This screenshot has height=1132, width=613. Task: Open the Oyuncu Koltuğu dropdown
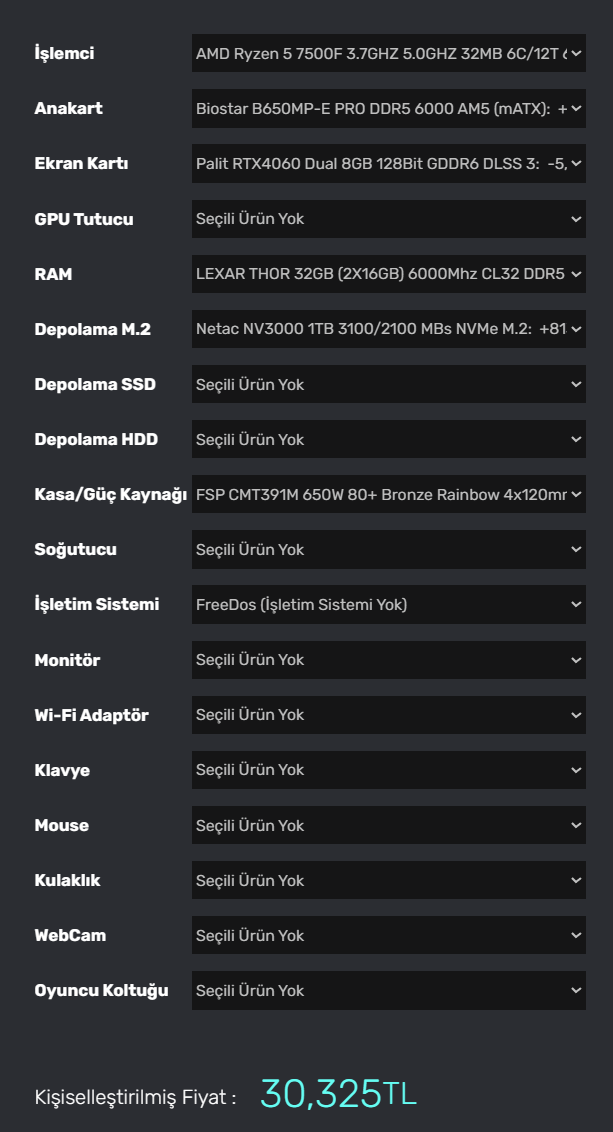(388, 991)
